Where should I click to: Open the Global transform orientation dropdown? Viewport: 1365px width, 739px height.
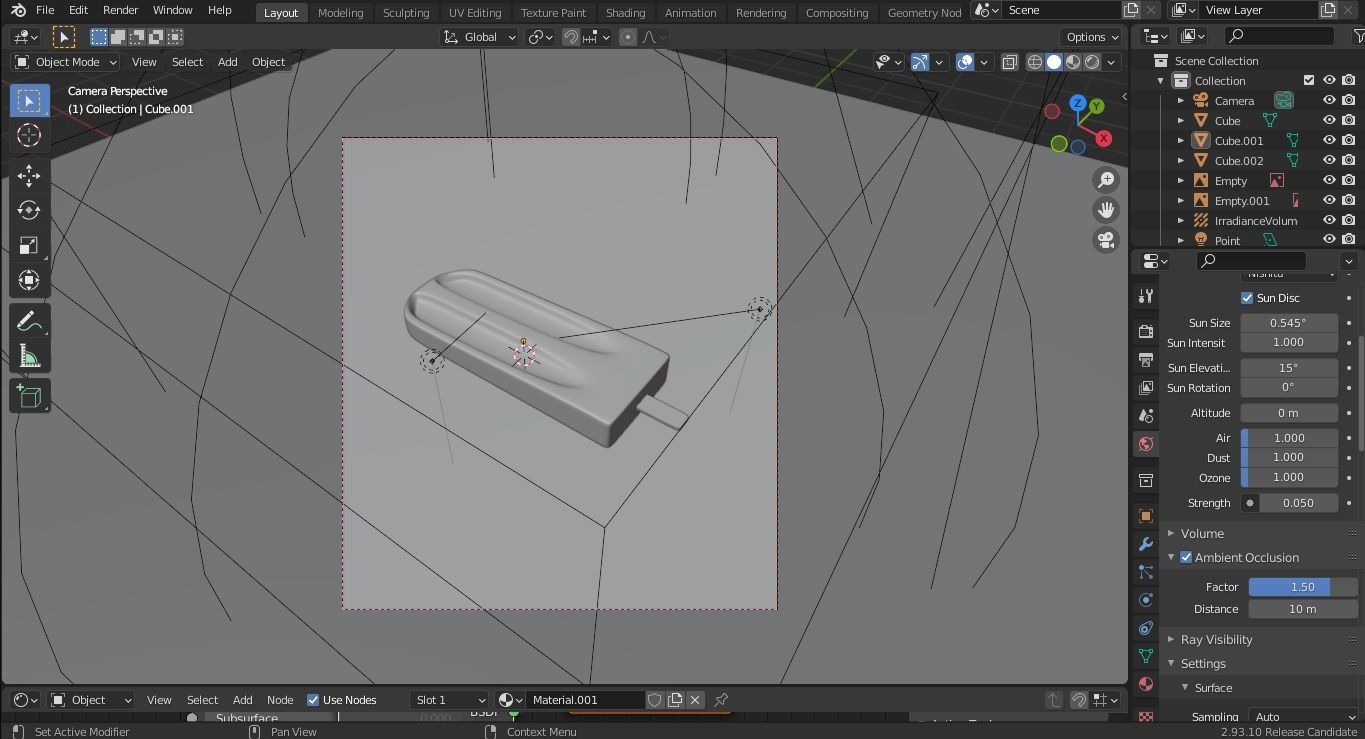pyautogui.click(x=480, y=37)
